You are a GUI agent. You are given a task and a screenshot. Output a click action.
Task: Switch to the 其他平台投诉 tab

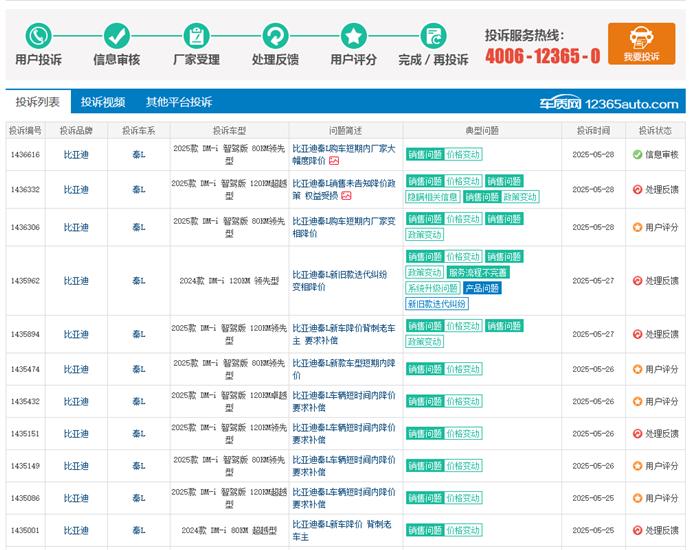(x=179, y=102)
